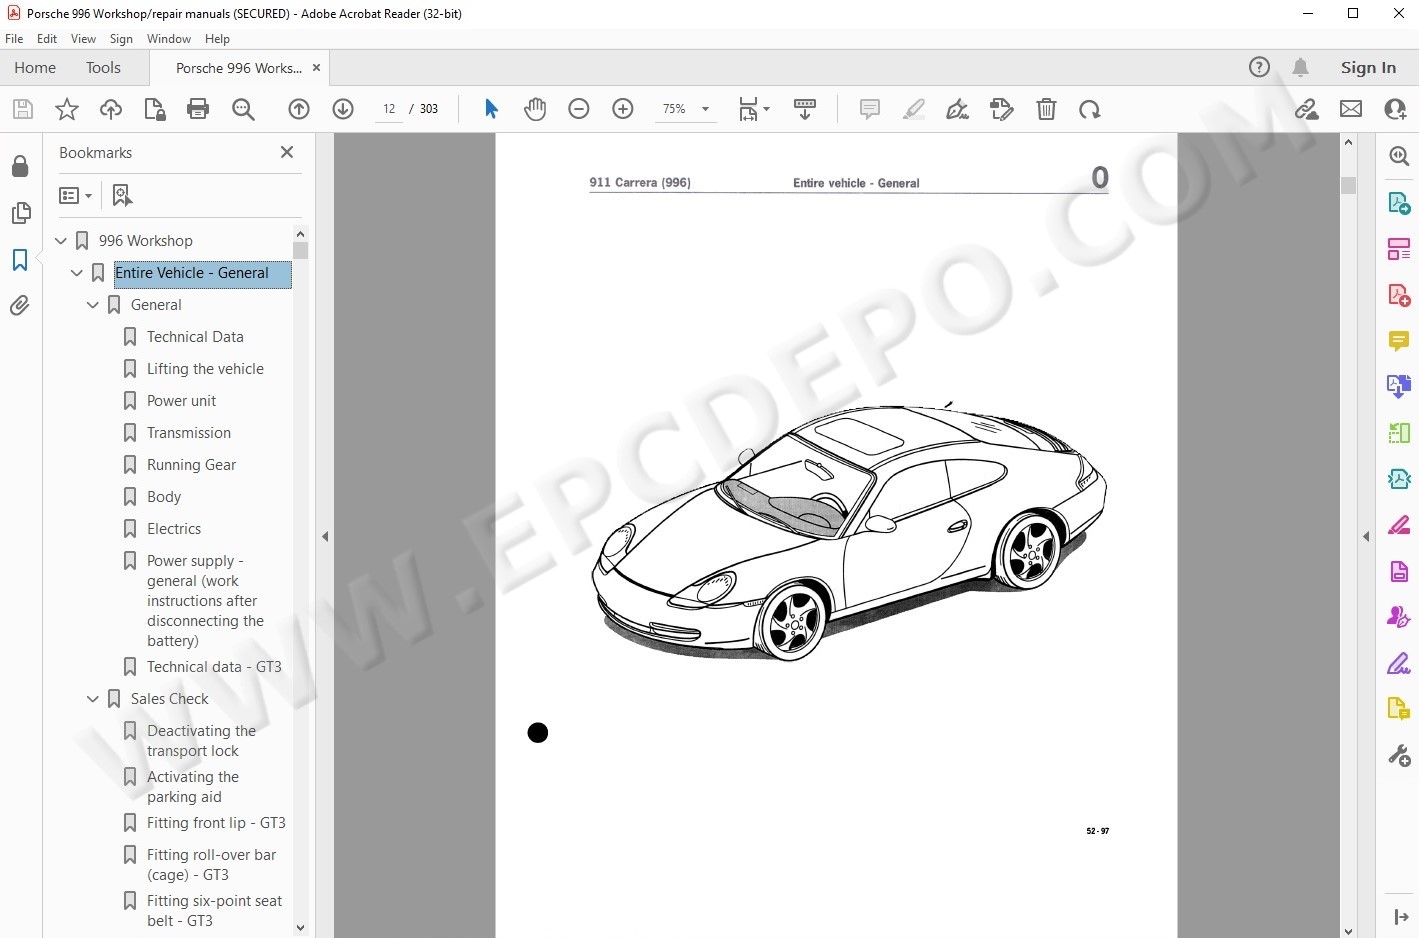Open the Lifting the vehicle bookmark

205,369
